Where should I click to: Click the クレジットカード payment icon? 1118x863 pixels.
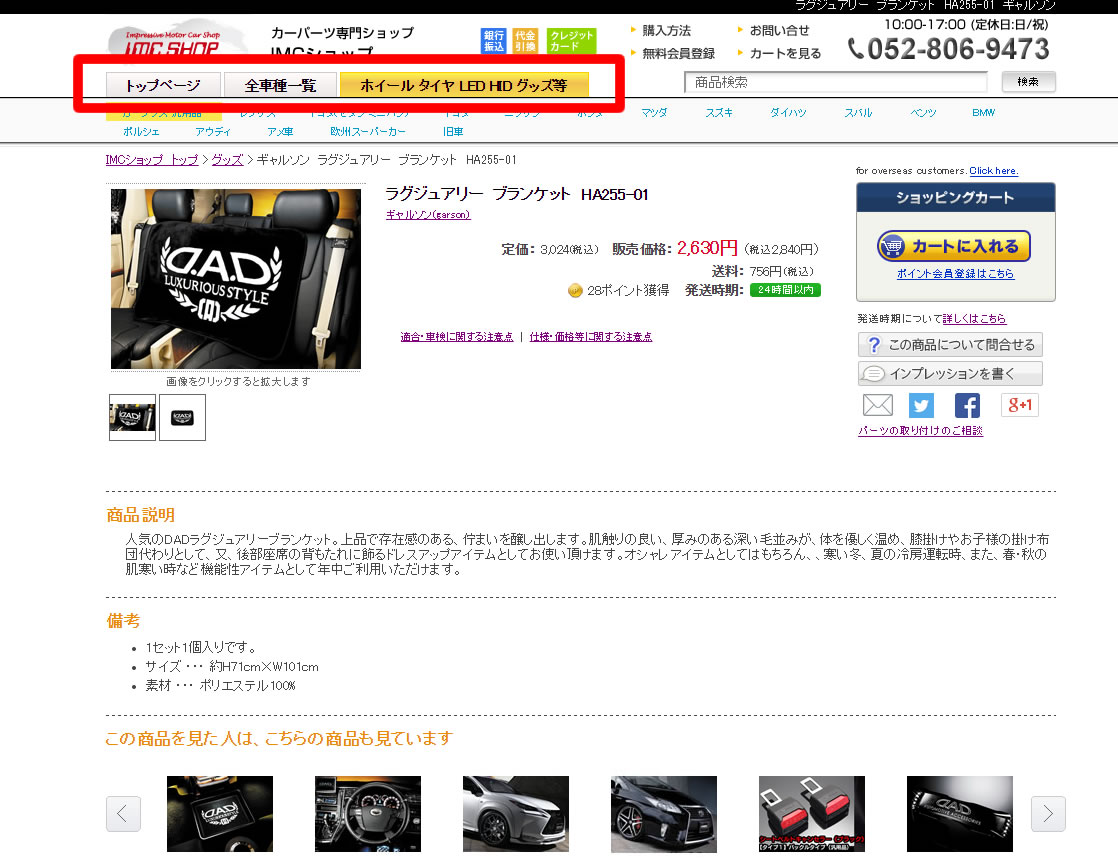[x=571, y=41]
